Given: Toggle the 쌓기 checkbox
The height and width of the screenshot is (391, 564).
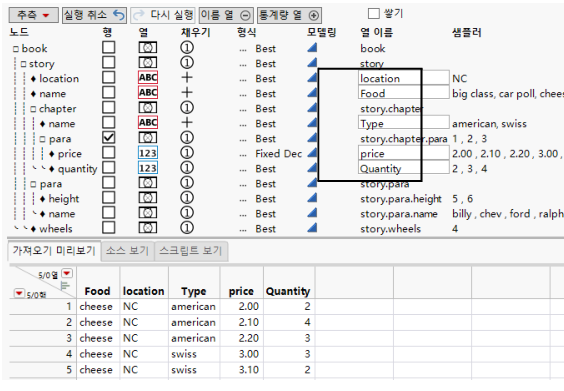Looking at the screenshot, I should (x=374, y=14).
